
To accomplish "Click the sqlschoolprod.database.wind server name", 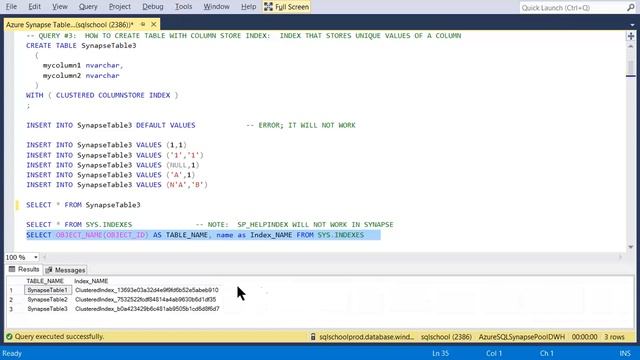I will tap(367, 337).
